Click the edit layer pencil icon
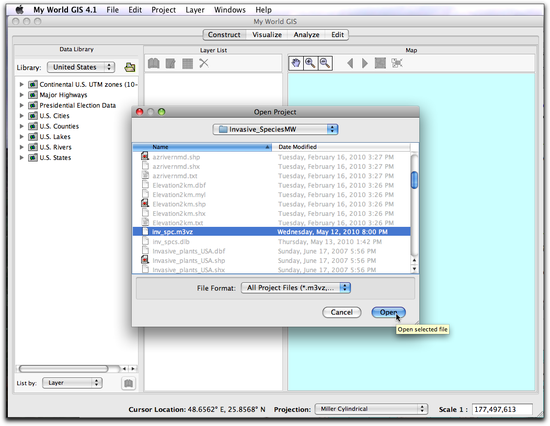Viewport: 550px width, 426px height. (170, 64)
